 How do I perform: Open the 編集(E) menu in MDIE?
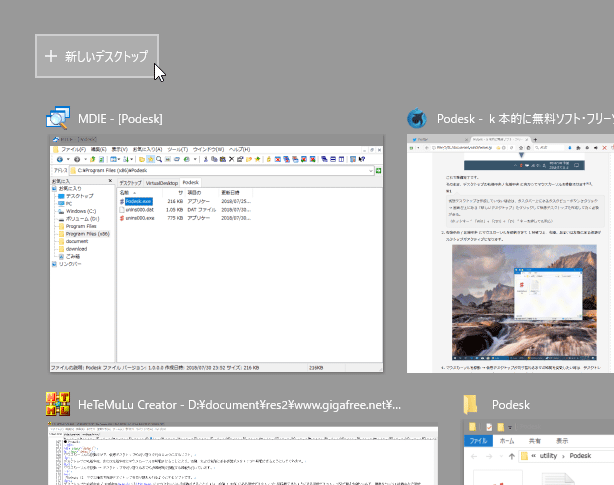pyautogui.click(x=98, y=150)
